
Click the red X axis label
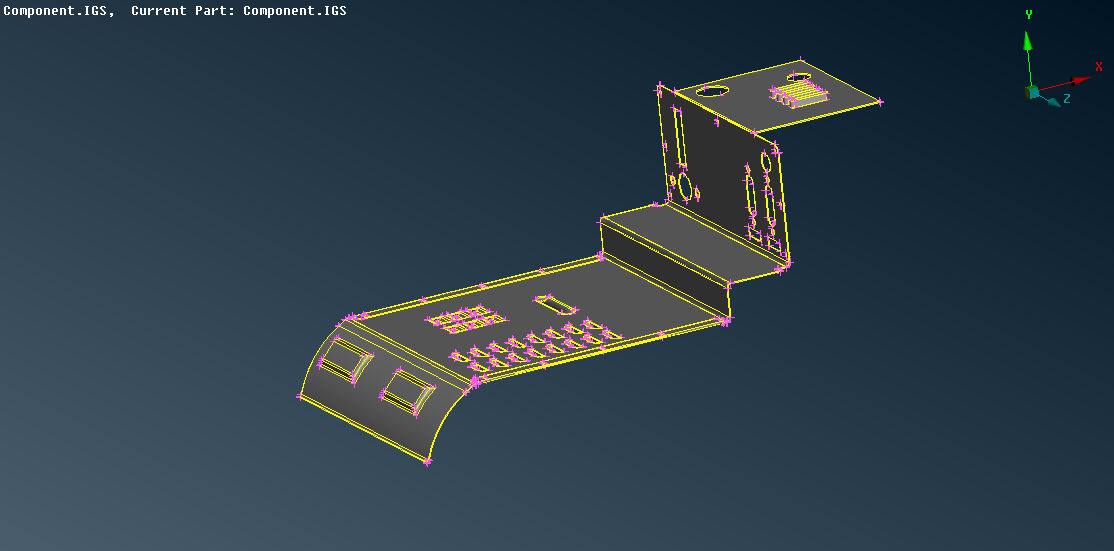tap(1098, 67)
